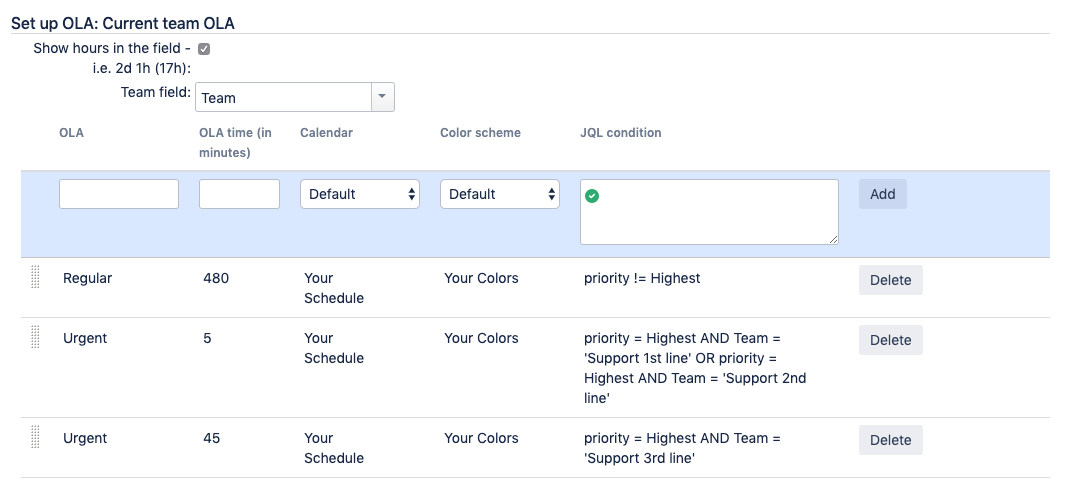Delete the Urgent 5-minute OLA
The height and width of the screenshot is (495, 1065).
(x=890, y=340)
